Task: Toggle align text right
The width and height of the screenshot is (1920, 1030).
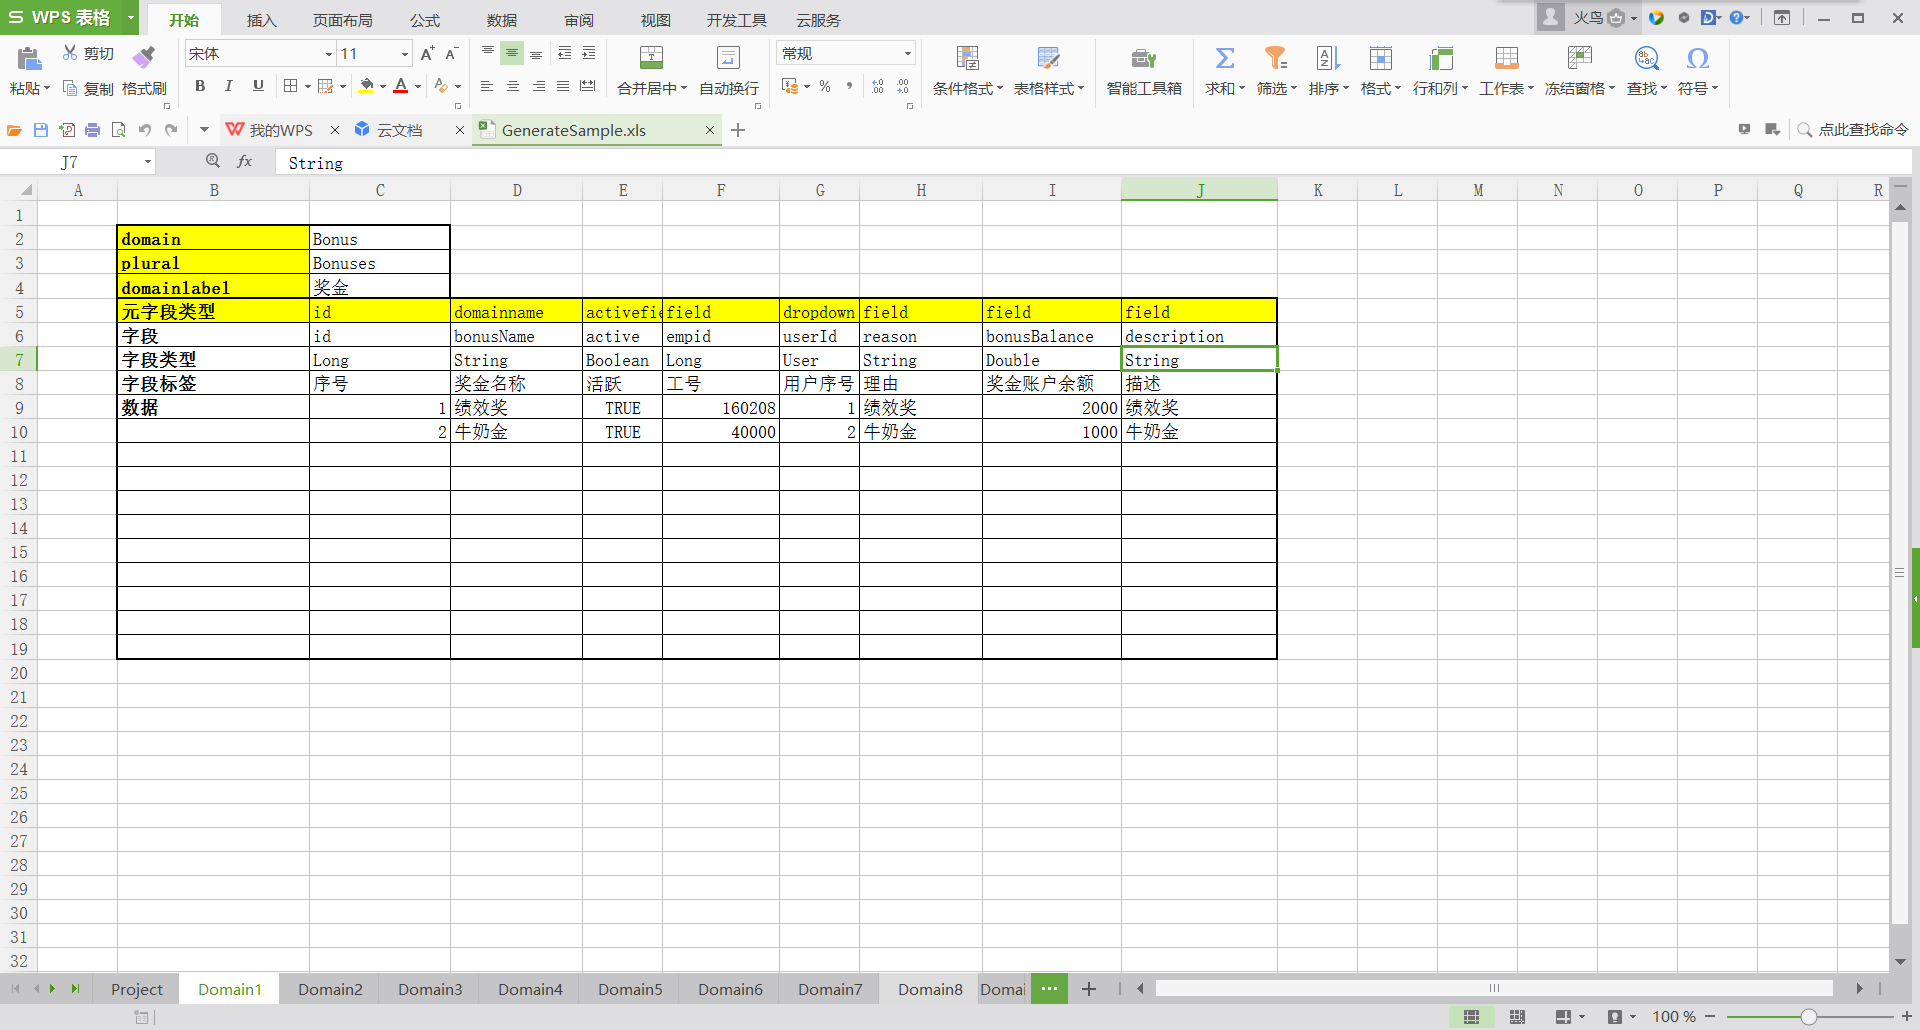Action: [x=539, y=87]
